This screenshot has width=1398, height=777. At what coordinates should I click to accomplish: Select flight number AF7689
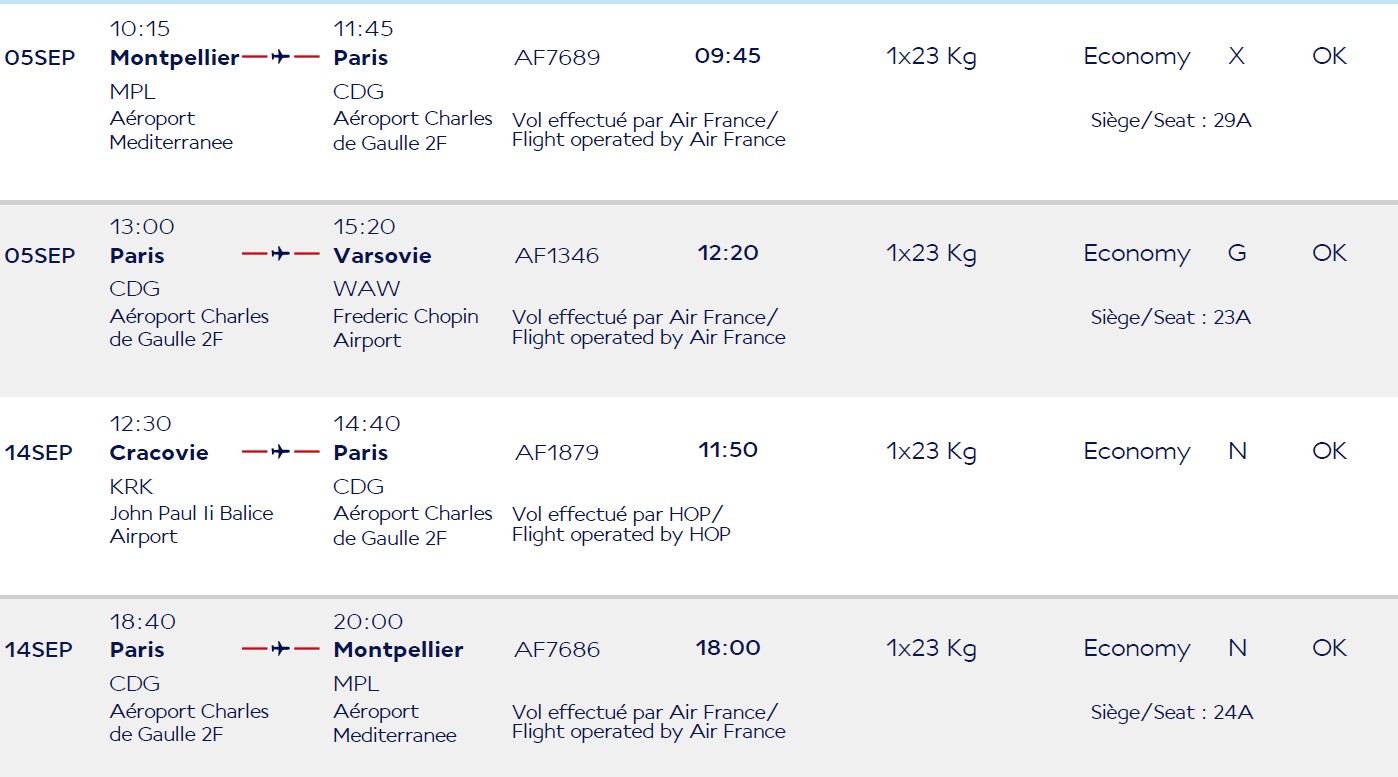(557, 58)
